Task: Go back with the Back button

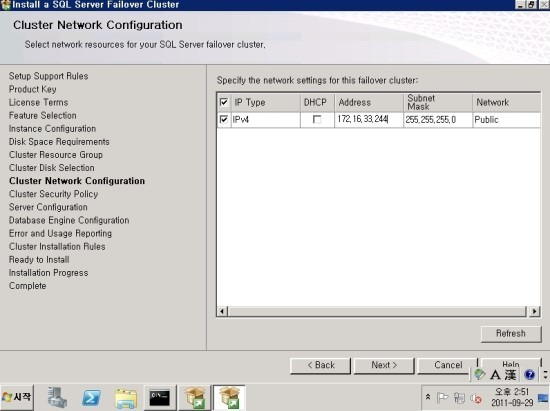Action: [320, 365]
